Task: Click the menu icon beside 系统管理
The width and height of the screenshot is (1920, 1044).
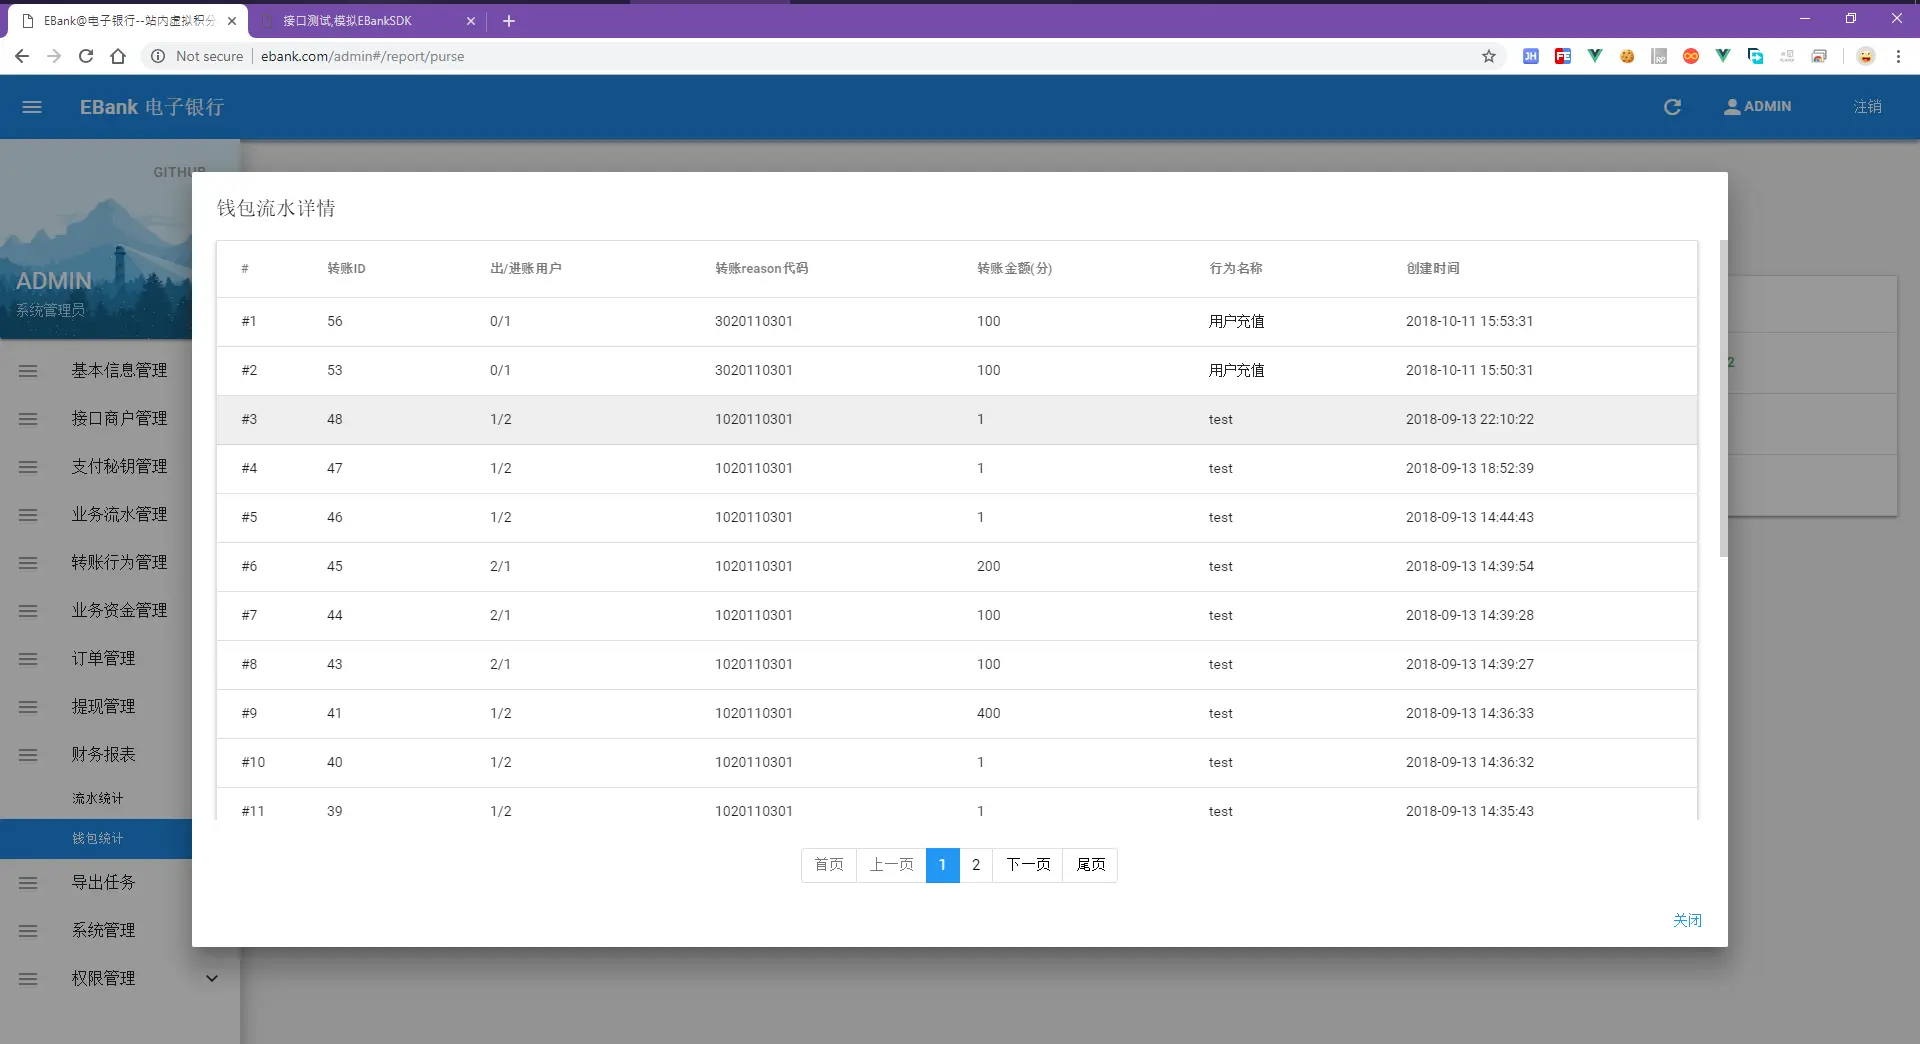Action: pos(28,931)
